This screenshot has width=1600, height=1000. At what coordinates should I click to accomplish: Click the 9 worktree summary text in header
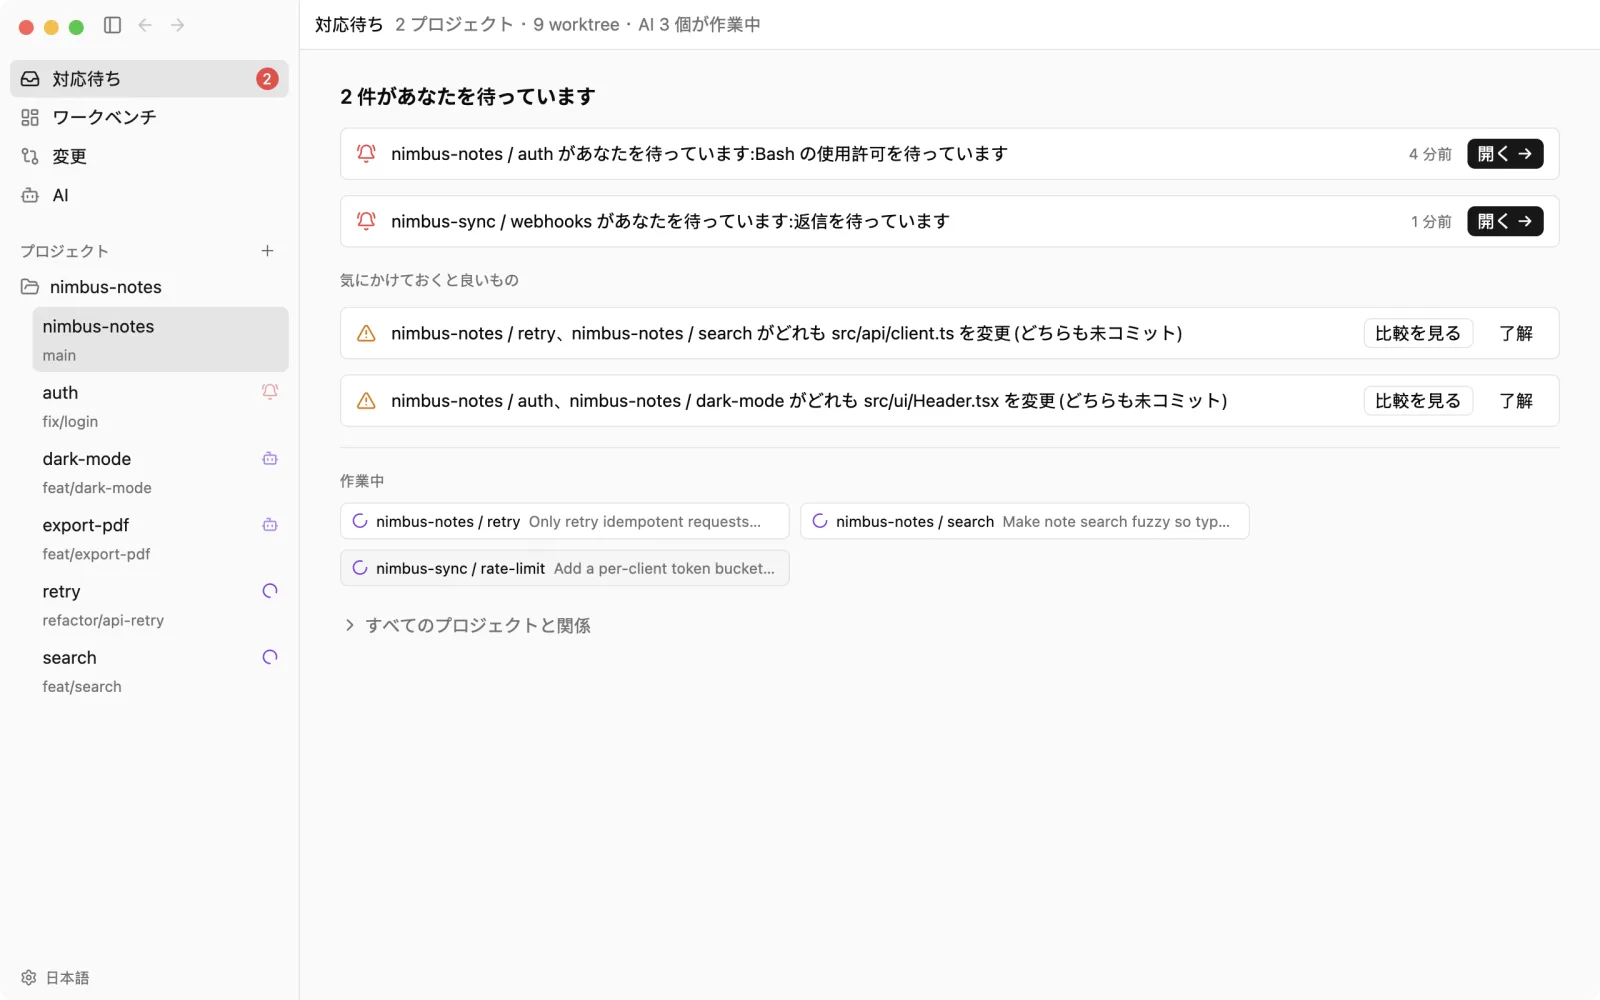576,25
